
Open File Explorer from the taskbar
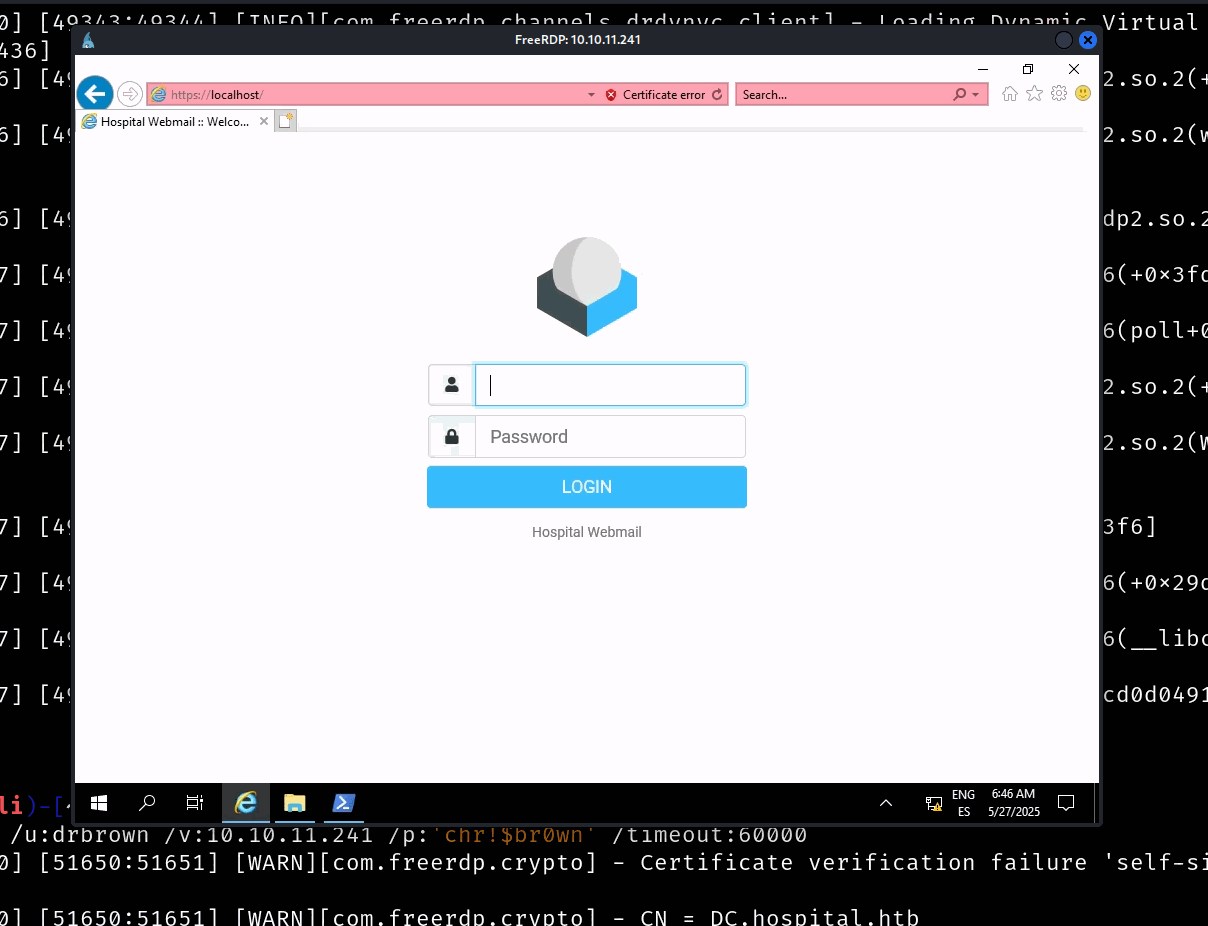click(294, 803)
